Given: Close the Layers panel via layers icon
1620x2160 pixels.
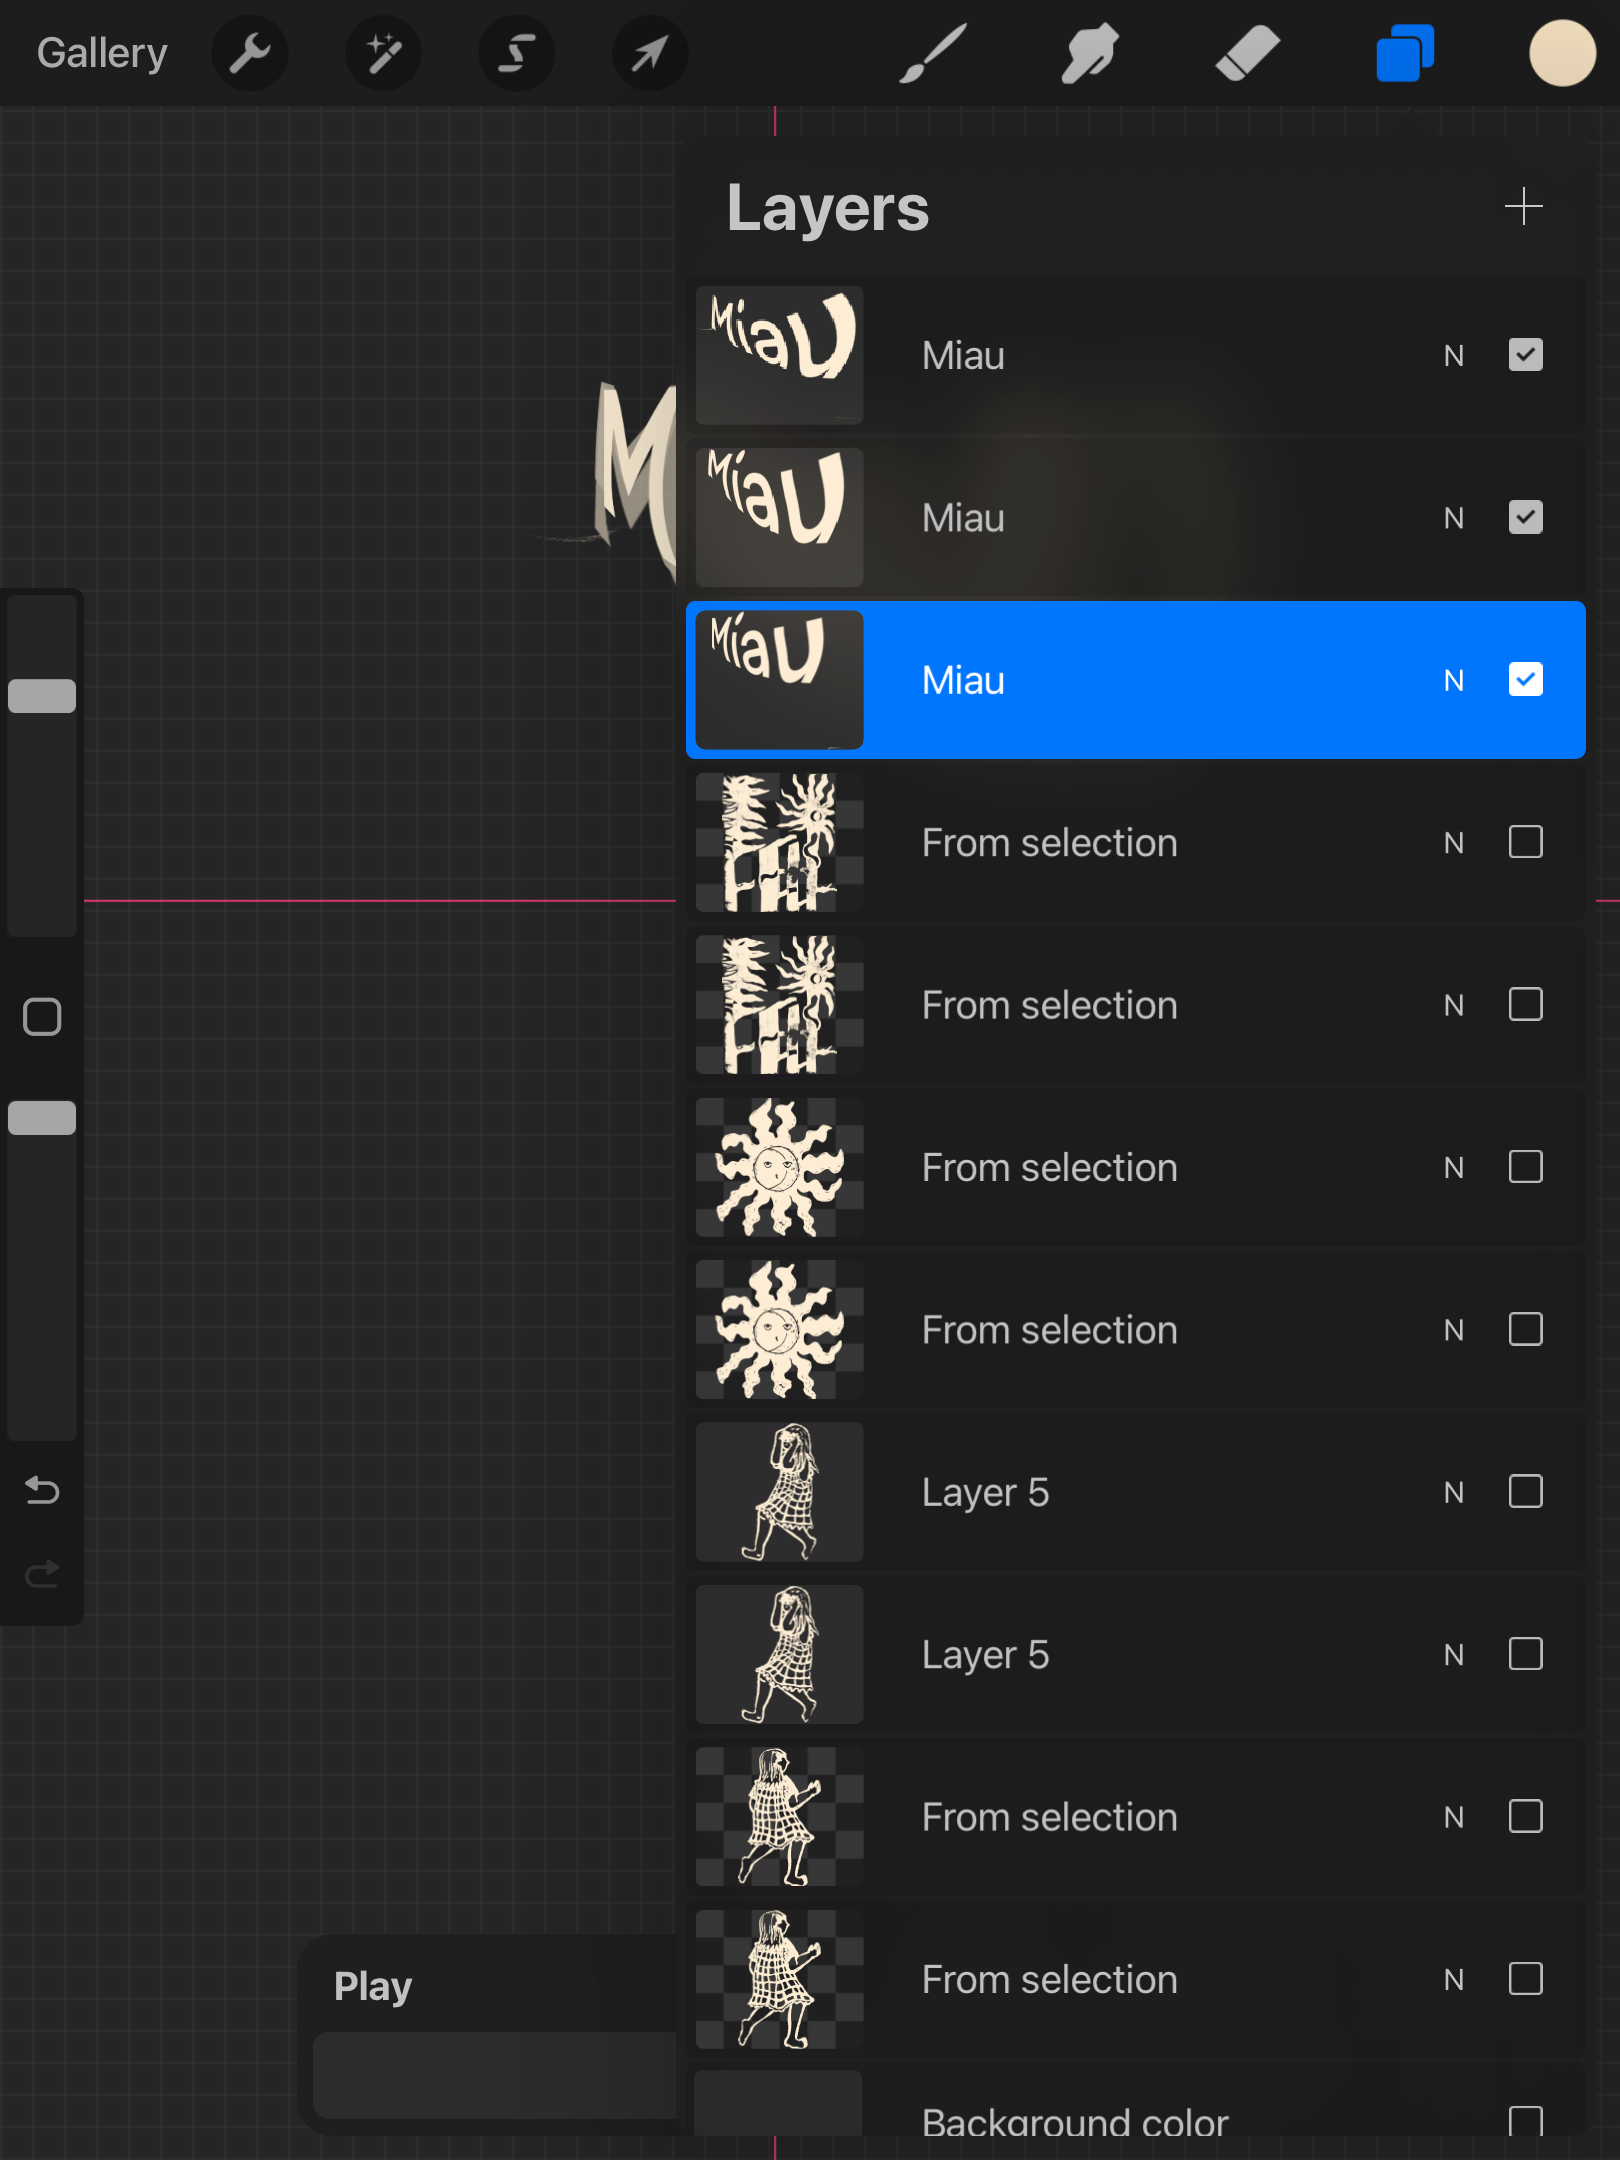Looking at the screenshot, I should (1405, 54).
